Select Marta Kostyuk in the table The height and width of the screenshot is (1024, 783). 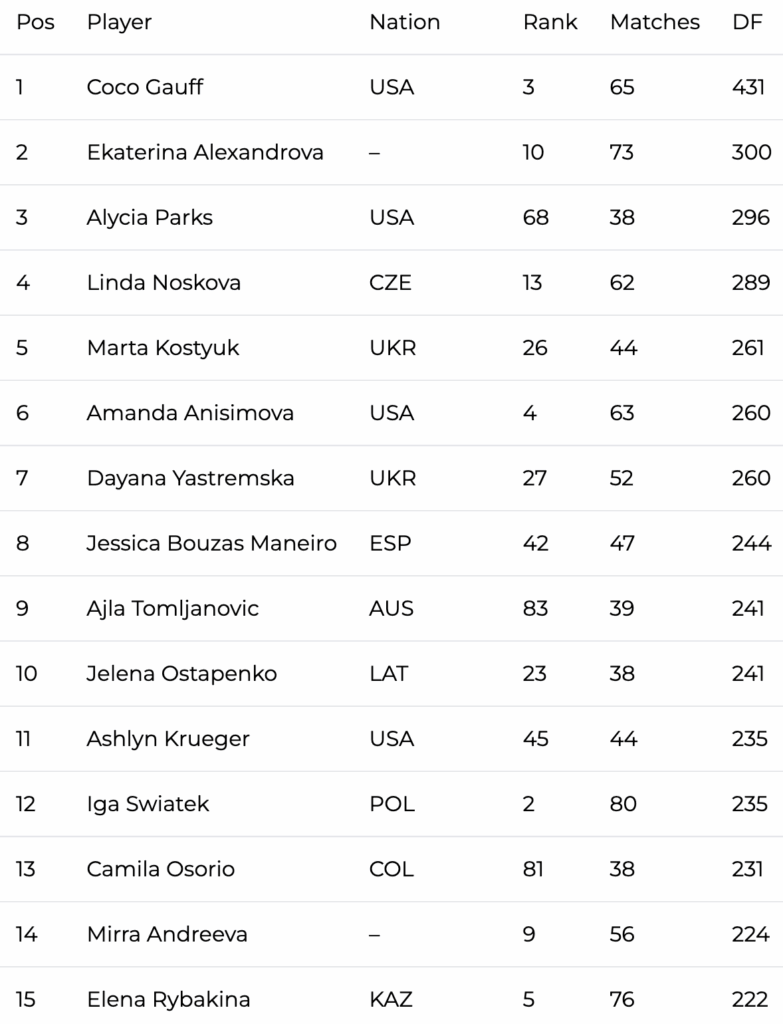[163, 347]
